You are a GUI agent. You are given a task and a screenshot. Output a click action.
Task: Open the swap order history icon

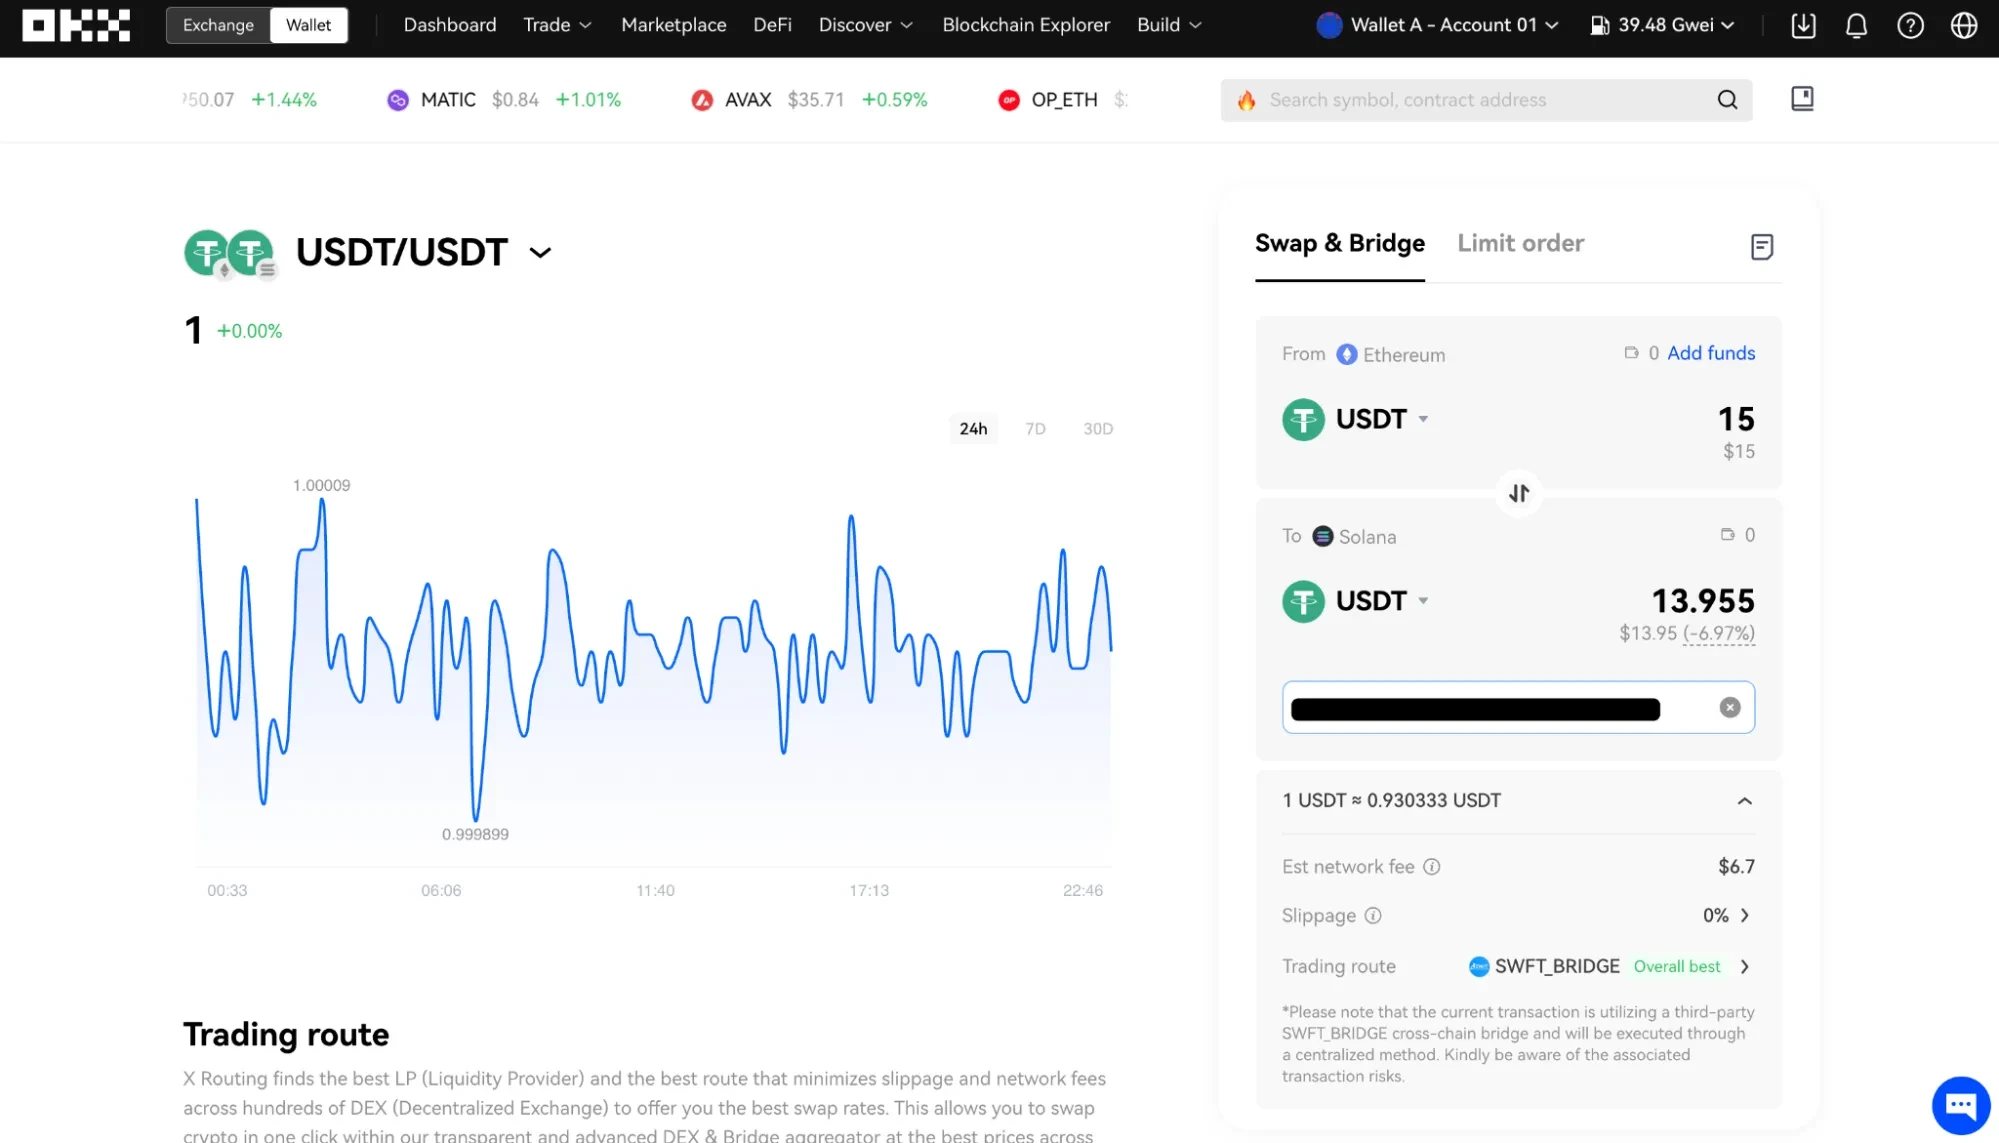[1762, 247]
